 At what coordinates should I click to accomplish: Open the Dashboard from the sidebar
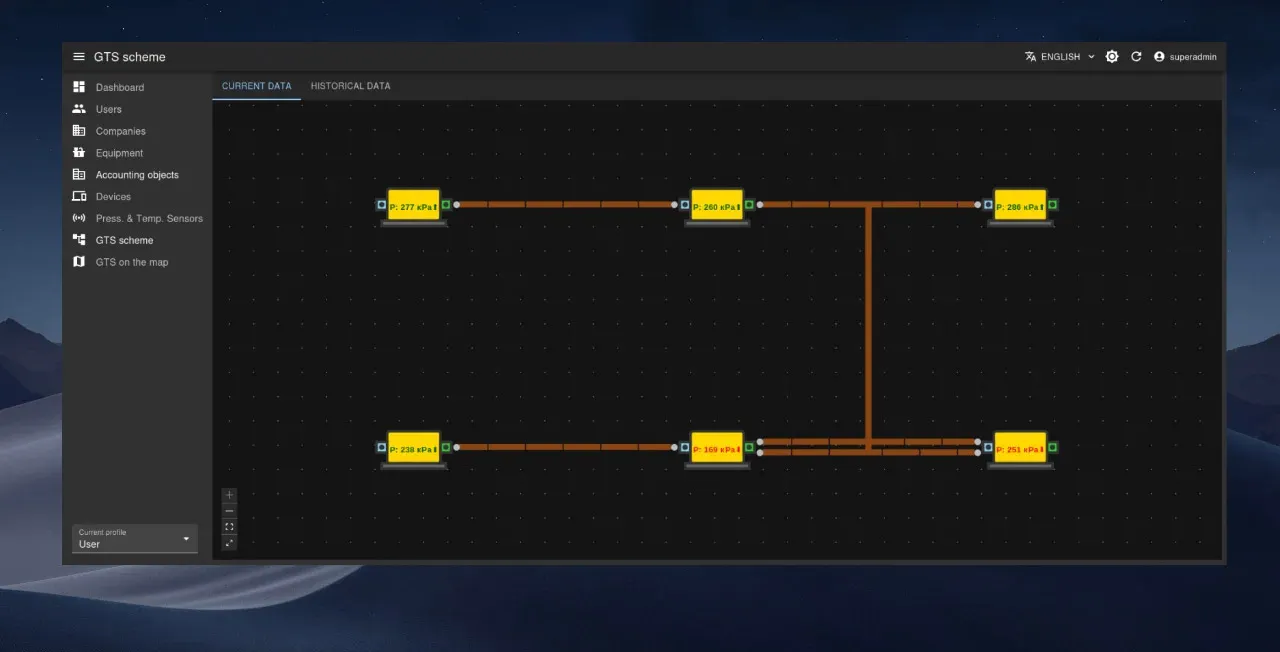point(119,87)
